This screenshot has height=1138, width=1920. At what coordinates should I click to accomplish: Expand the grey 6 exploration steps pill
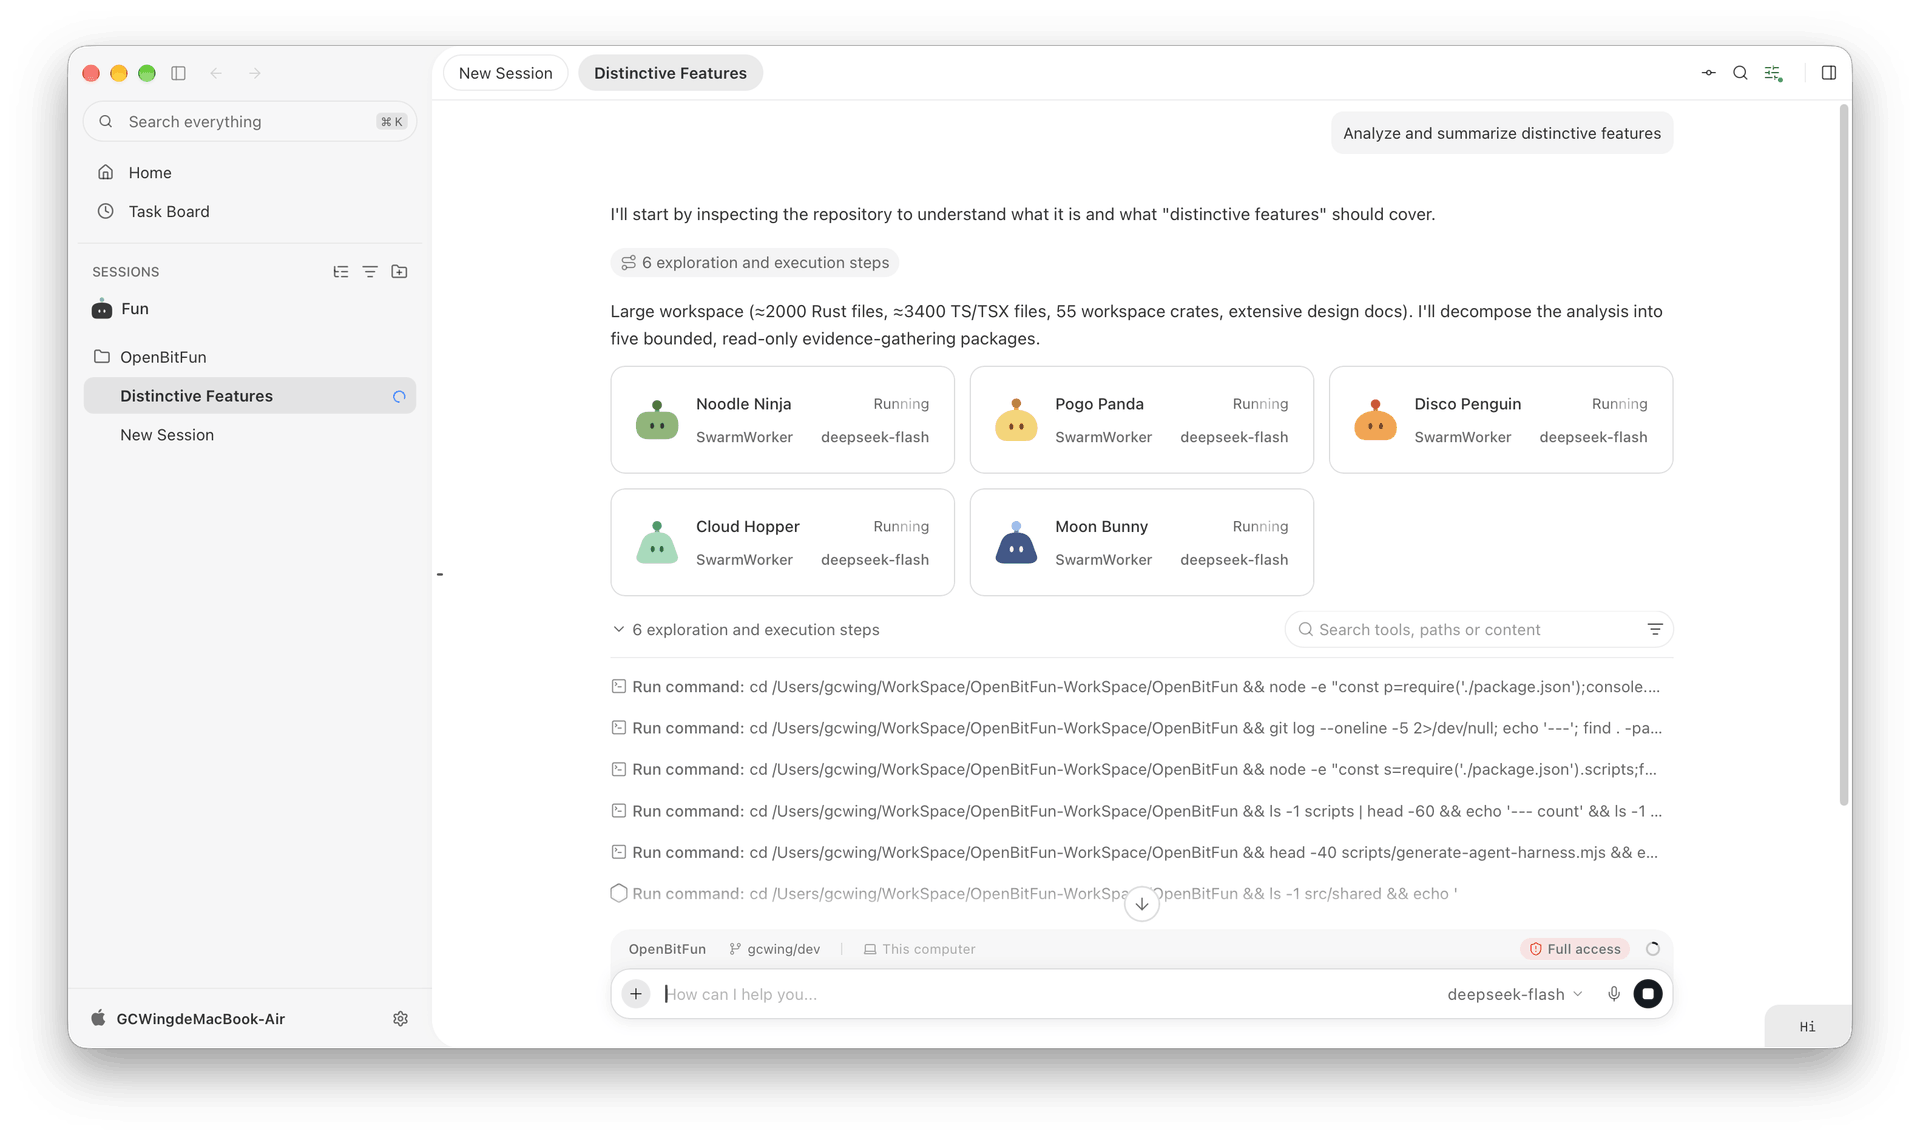click(755, 263)
